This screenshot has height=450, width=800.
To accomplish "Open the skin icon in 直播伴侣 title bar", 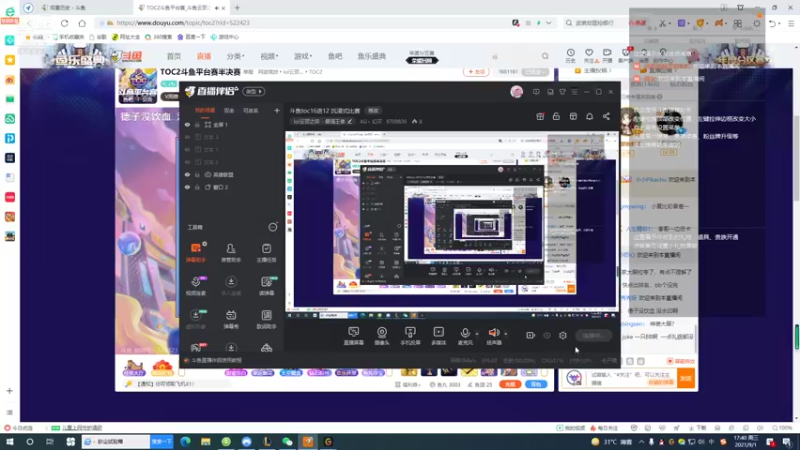I will [562, 92].
